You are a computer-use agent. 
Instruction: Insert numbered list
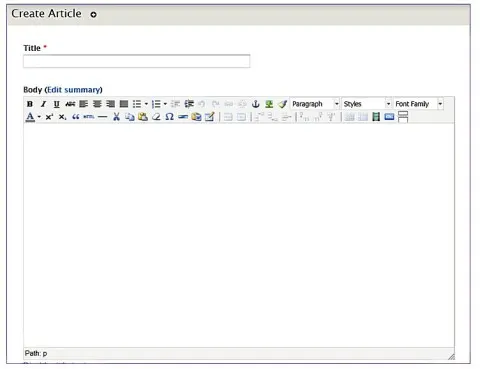point(156,104)
